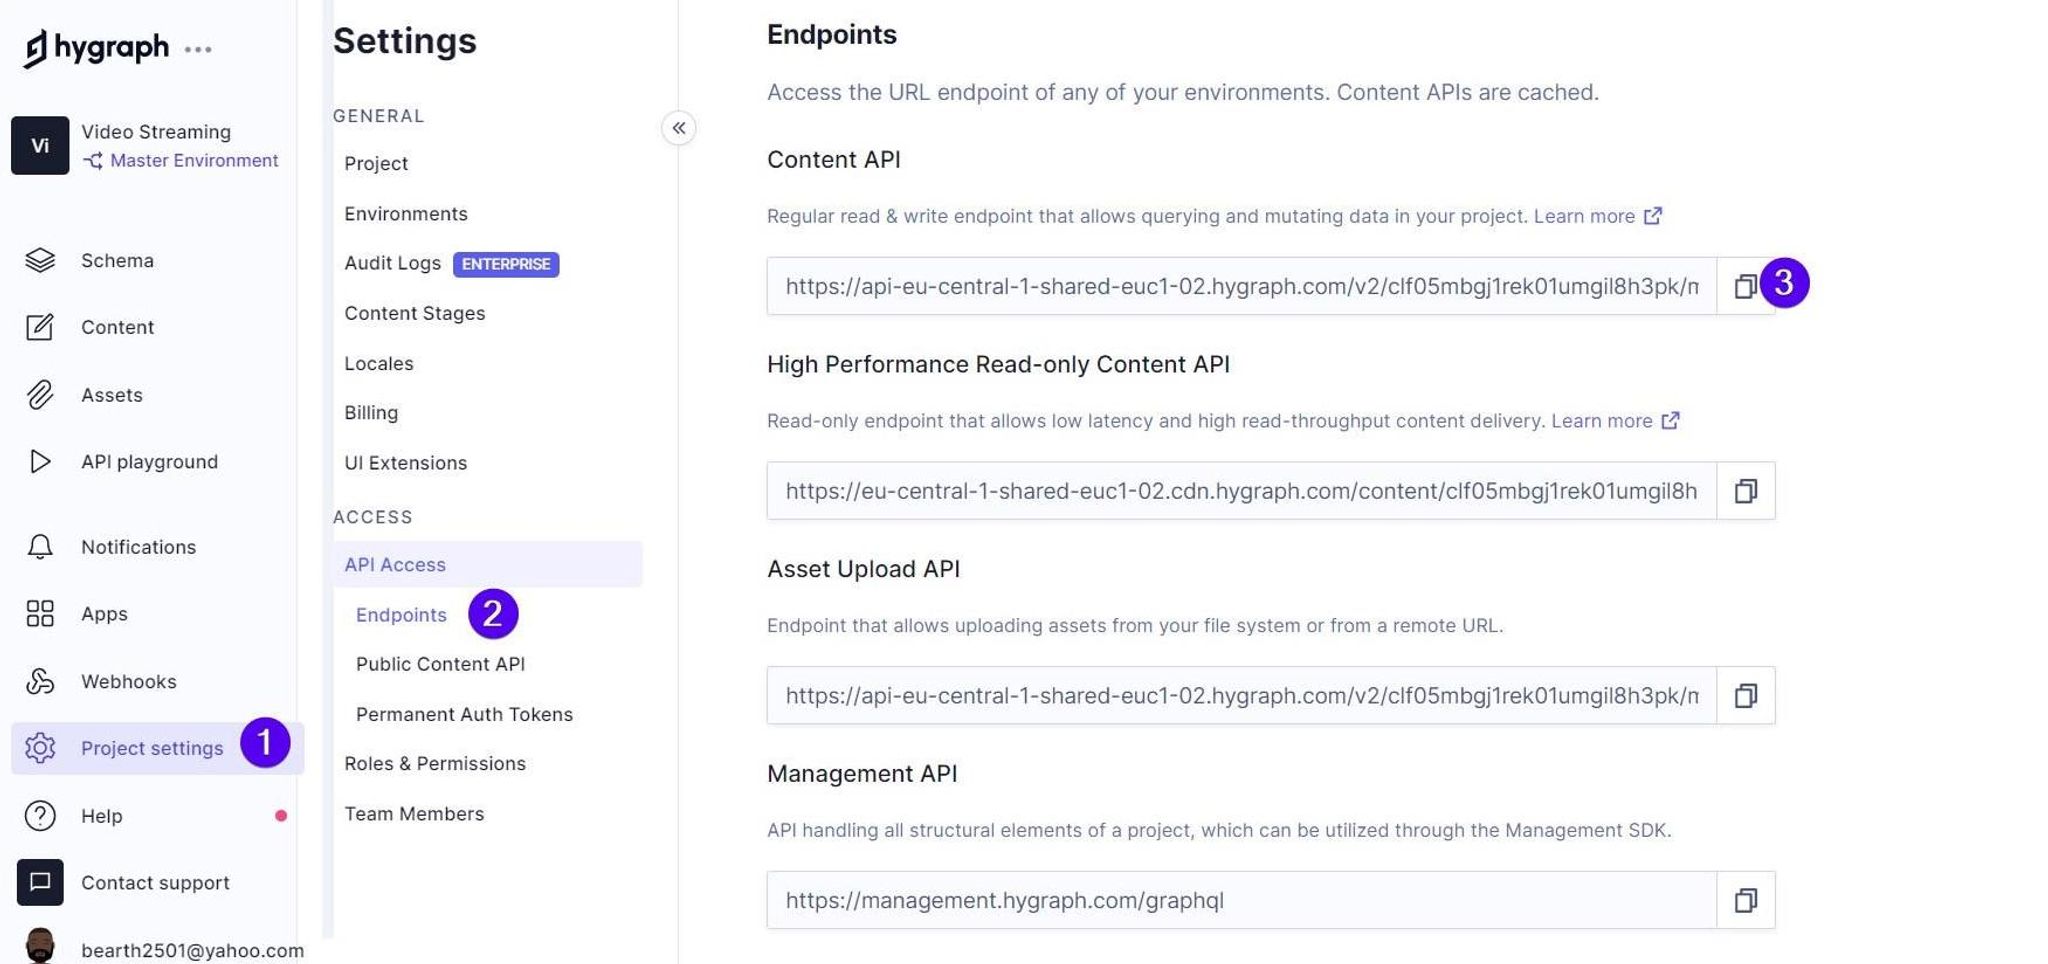2048x964 pixels.
Task: Copy the High Performance Read-only endpoint URL
Action: pyautogui.click(x=1745, y=491)
